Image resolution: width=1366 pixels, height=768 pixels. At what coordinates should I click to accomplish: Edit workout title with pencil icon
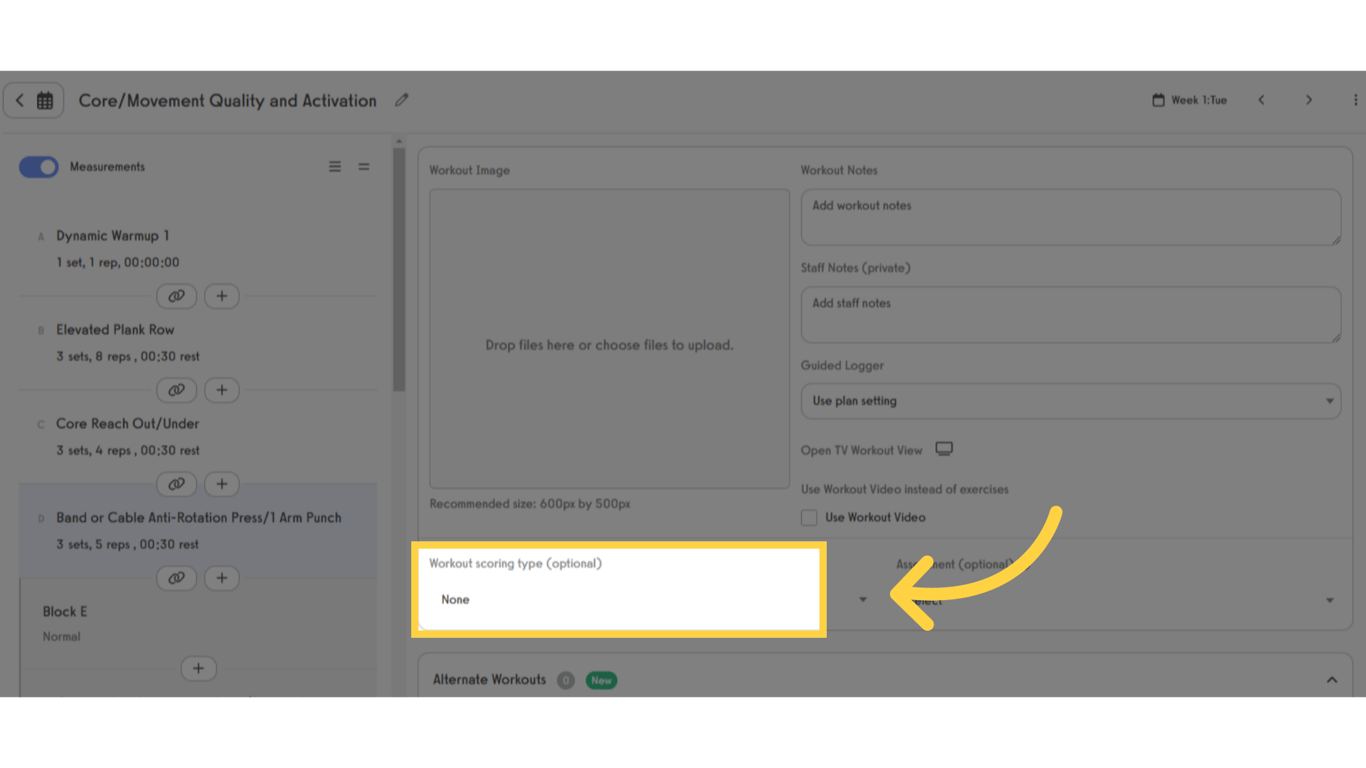(402, 100)
